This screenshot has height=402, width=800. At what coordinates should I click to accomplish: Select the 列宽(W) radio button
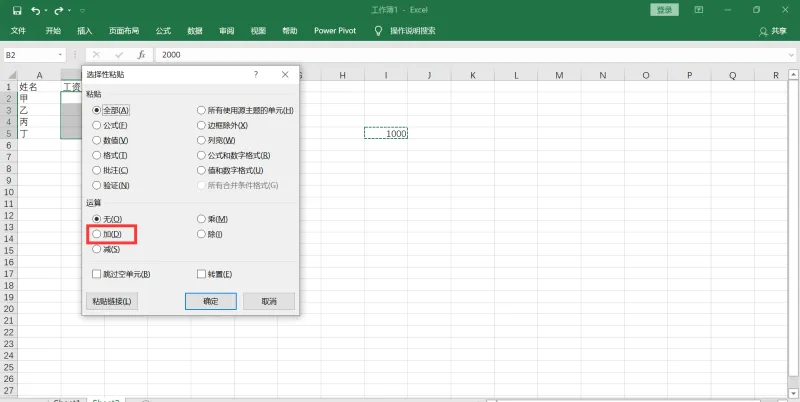(201, 140)
